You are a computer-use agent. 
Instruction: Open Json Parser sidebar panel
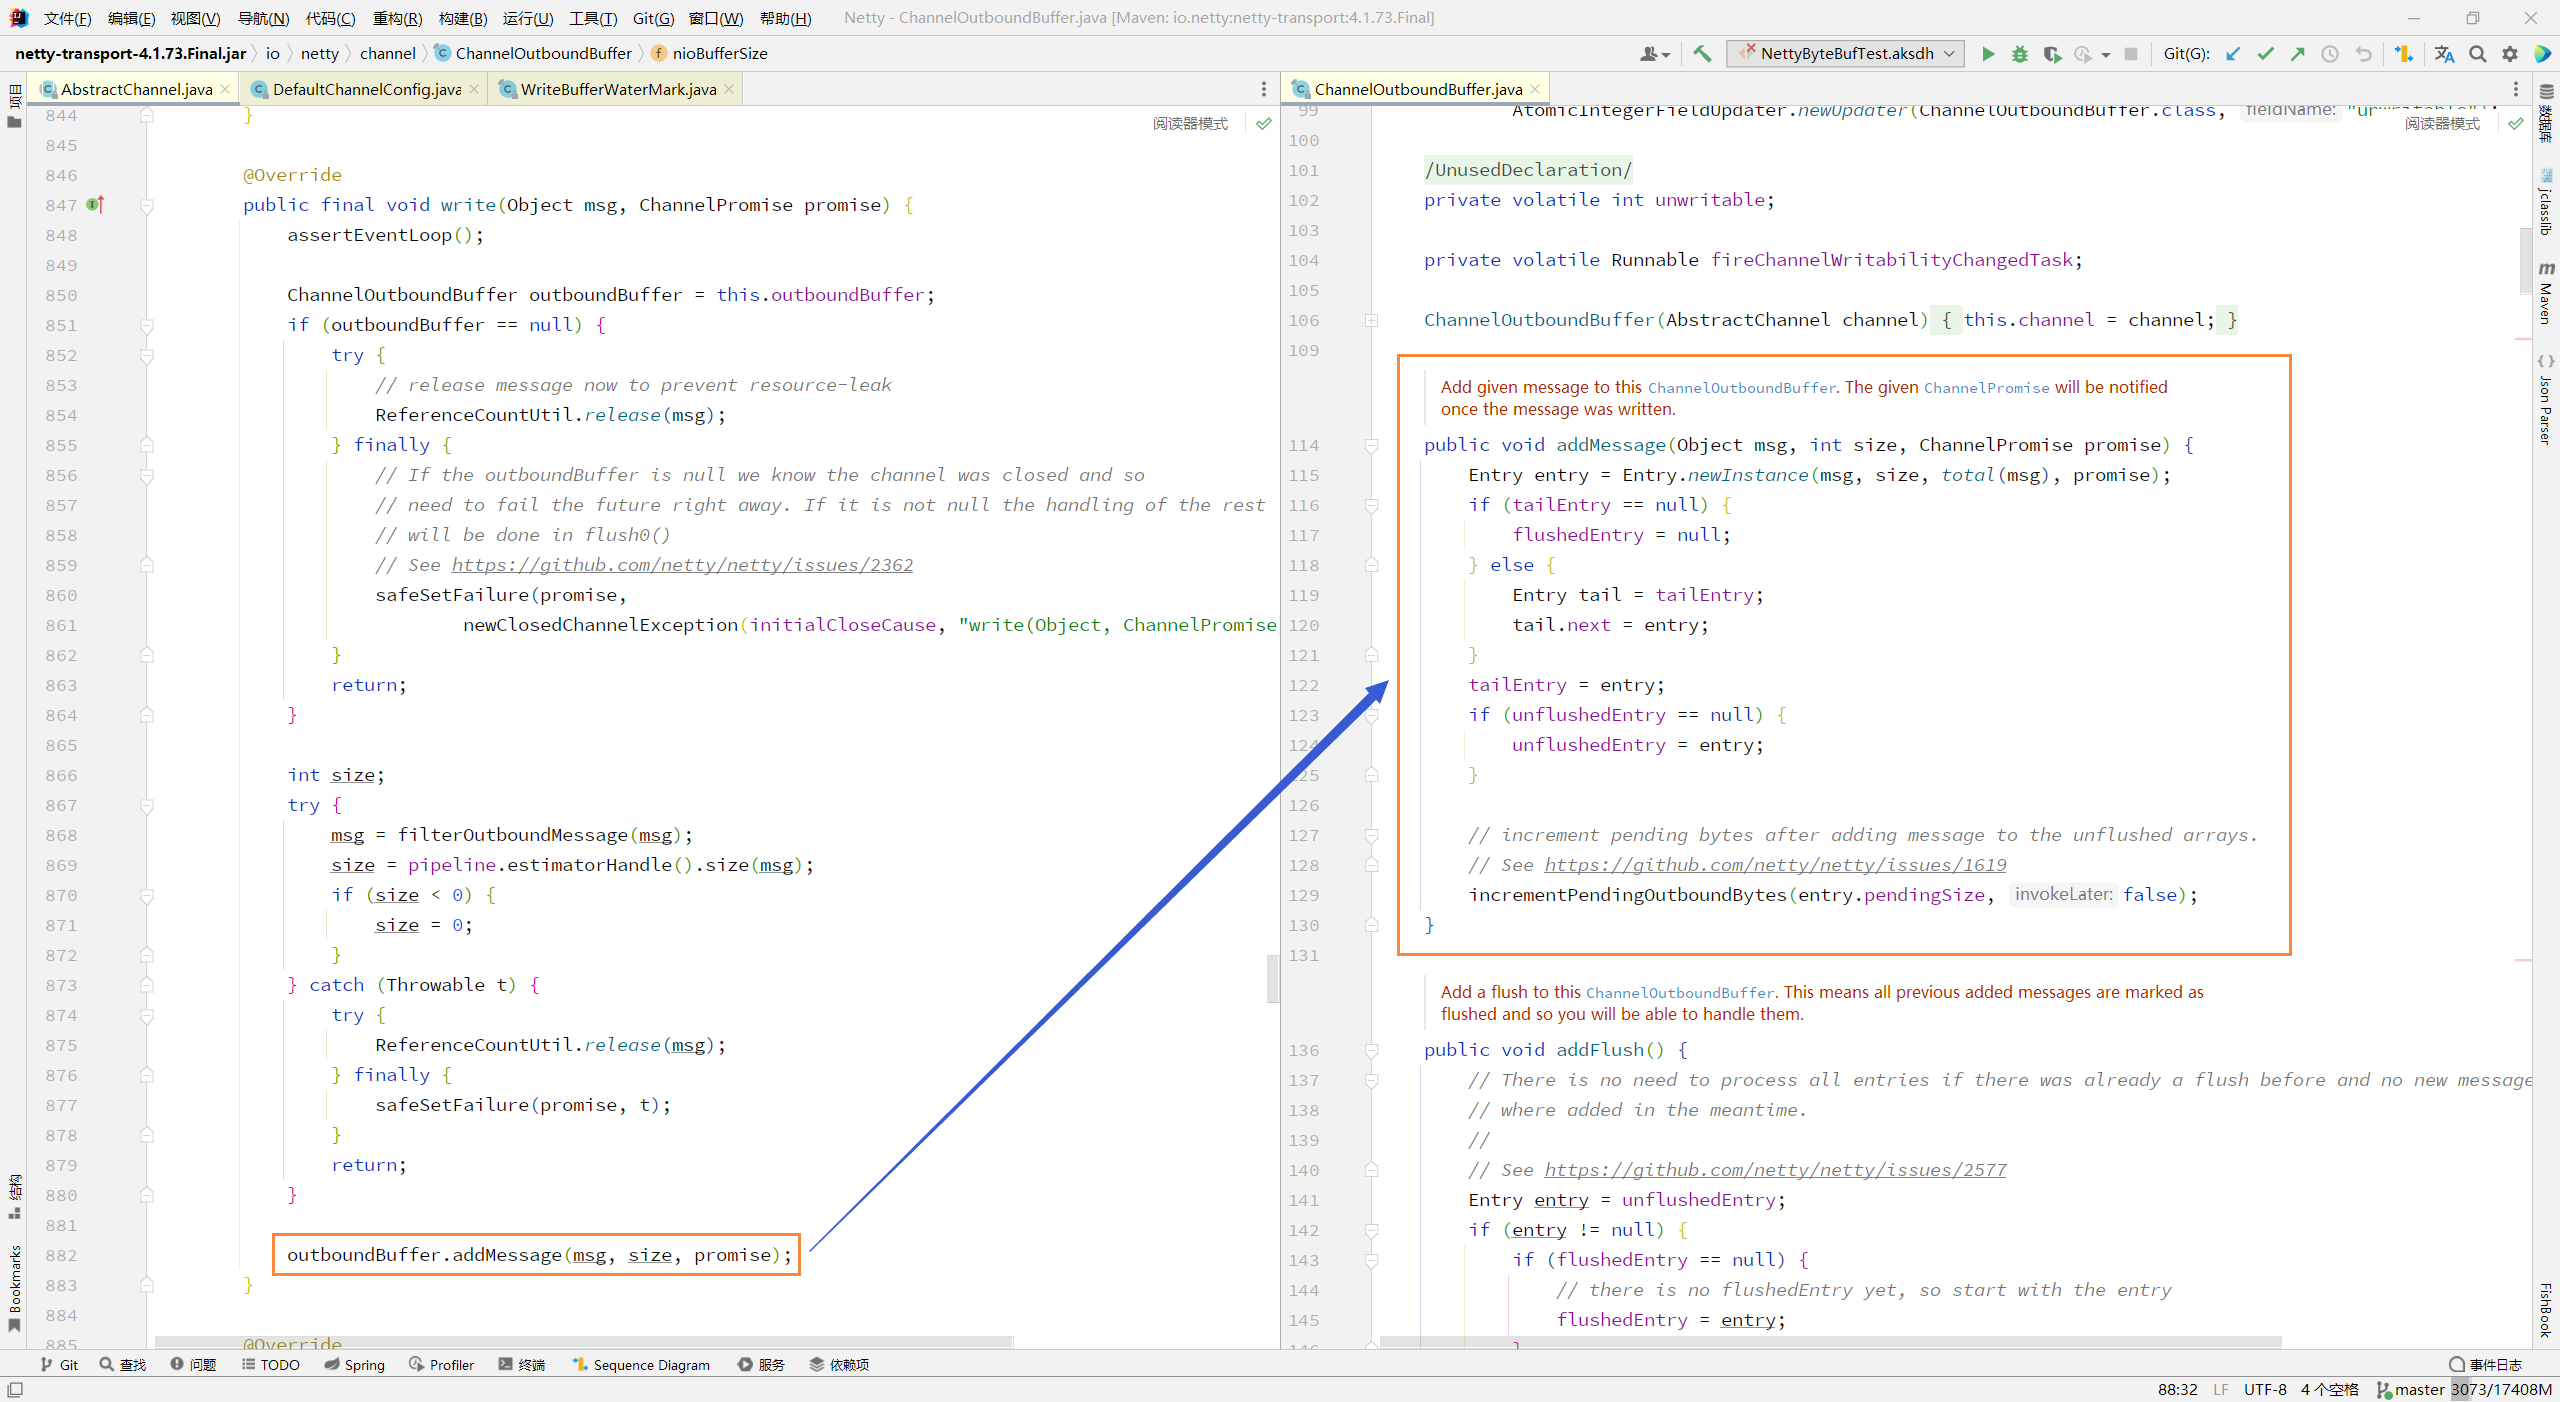pyautogui.click(x=2546, y=400)
